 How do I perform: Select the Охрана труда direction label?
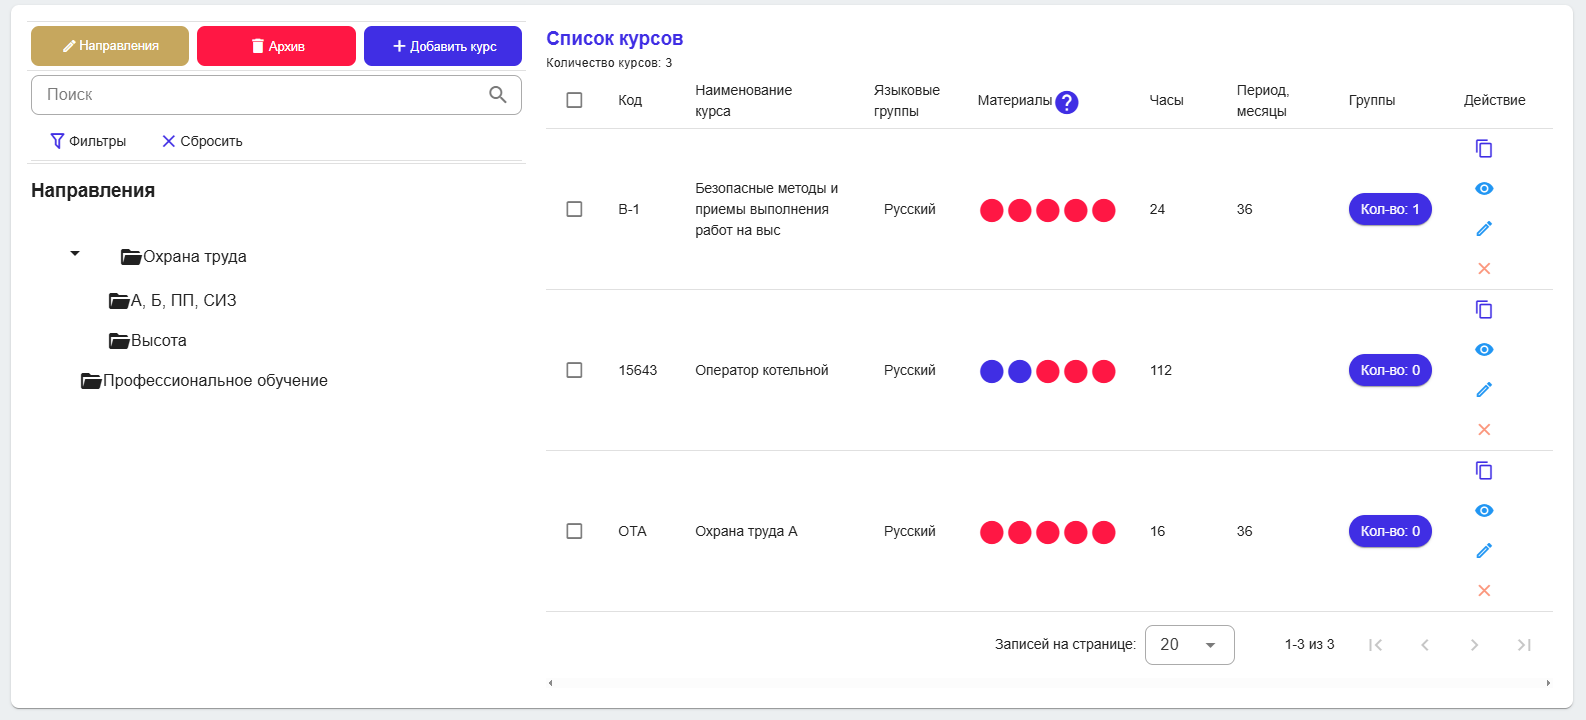coord(195,257)
